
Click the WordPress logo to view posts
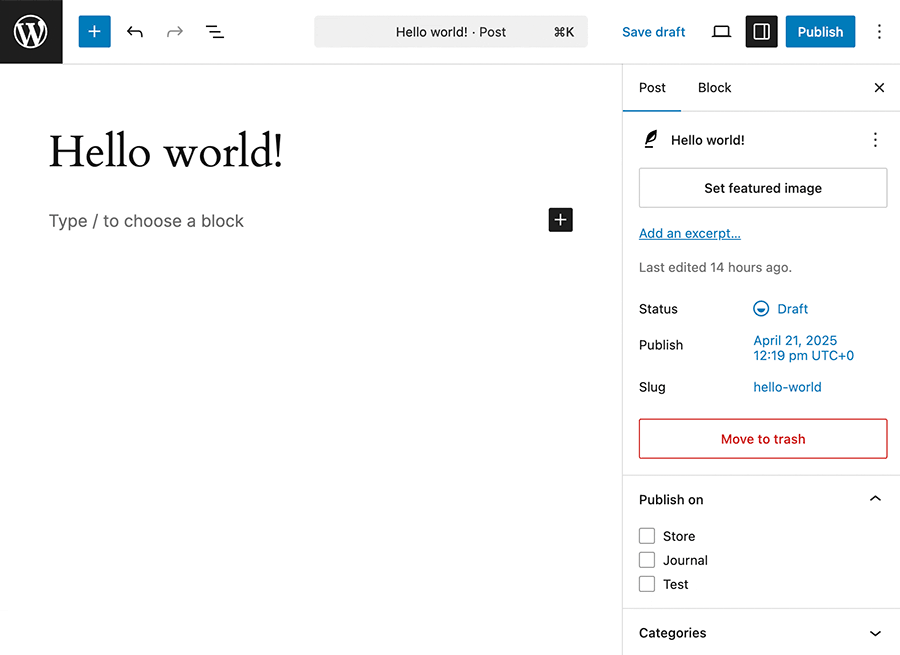pyautogui.click(x=31, y=32)
